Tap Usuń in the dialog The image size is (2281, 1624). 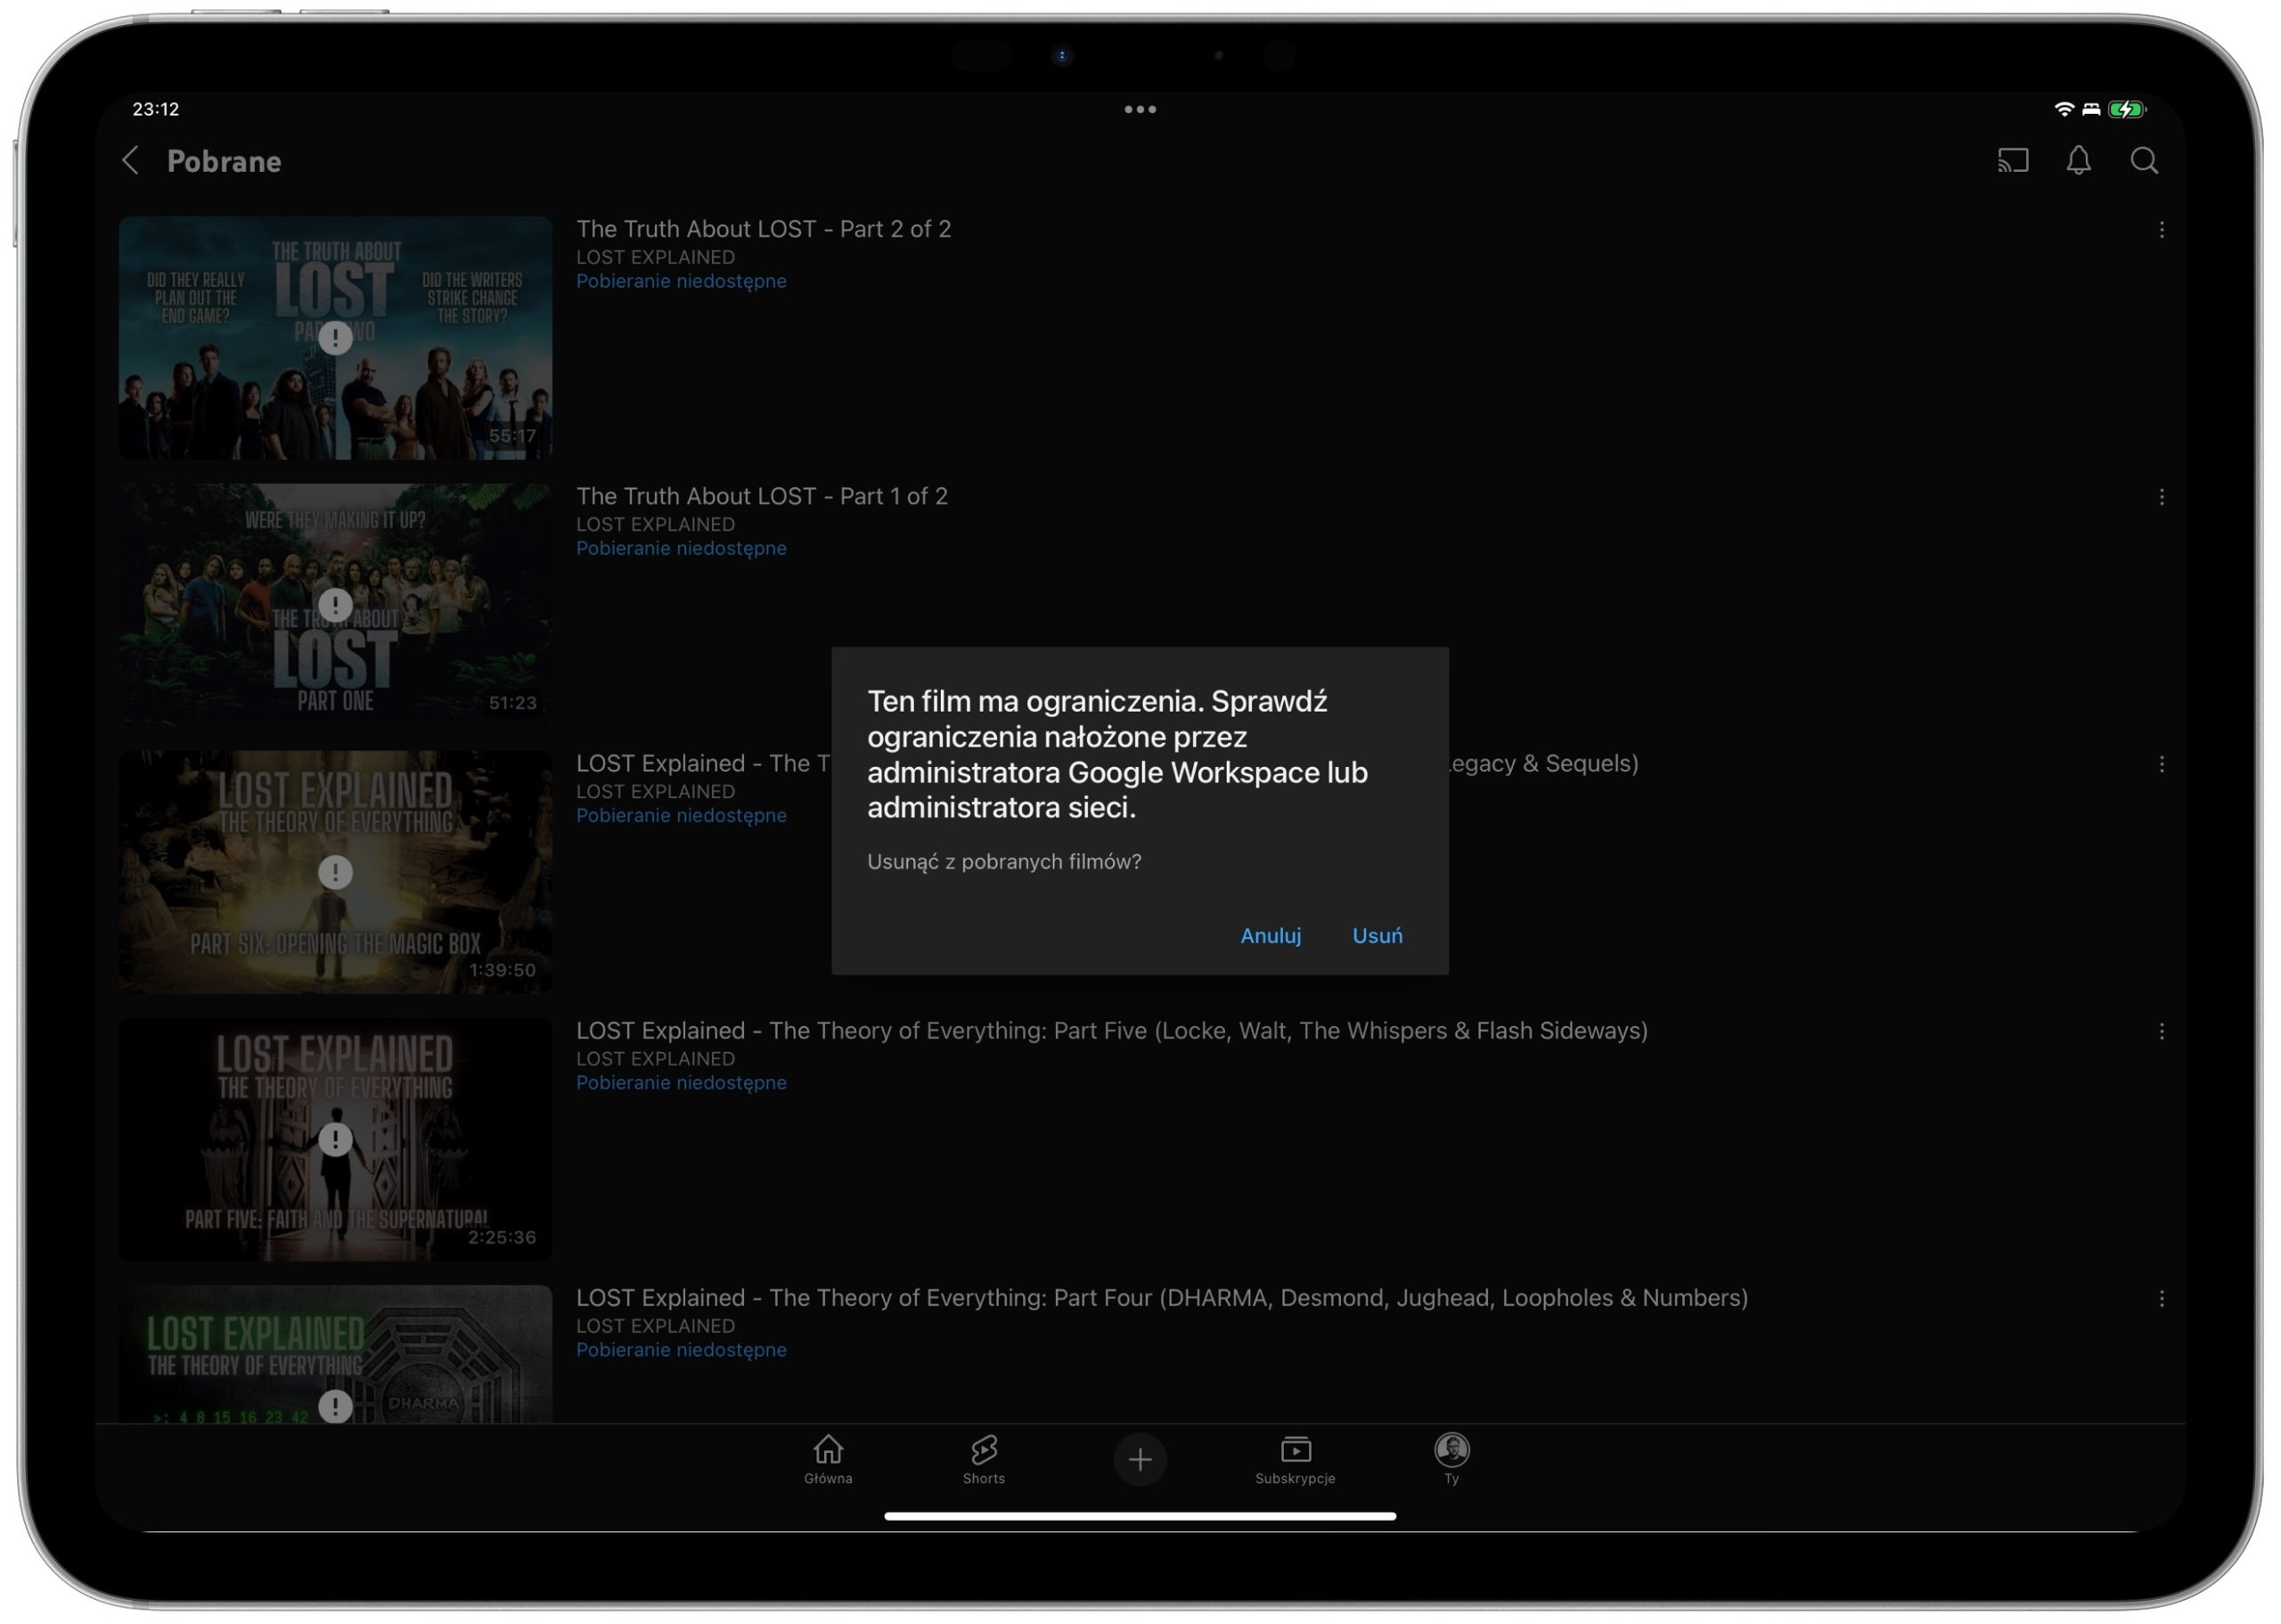click(x=1377, y=935)
